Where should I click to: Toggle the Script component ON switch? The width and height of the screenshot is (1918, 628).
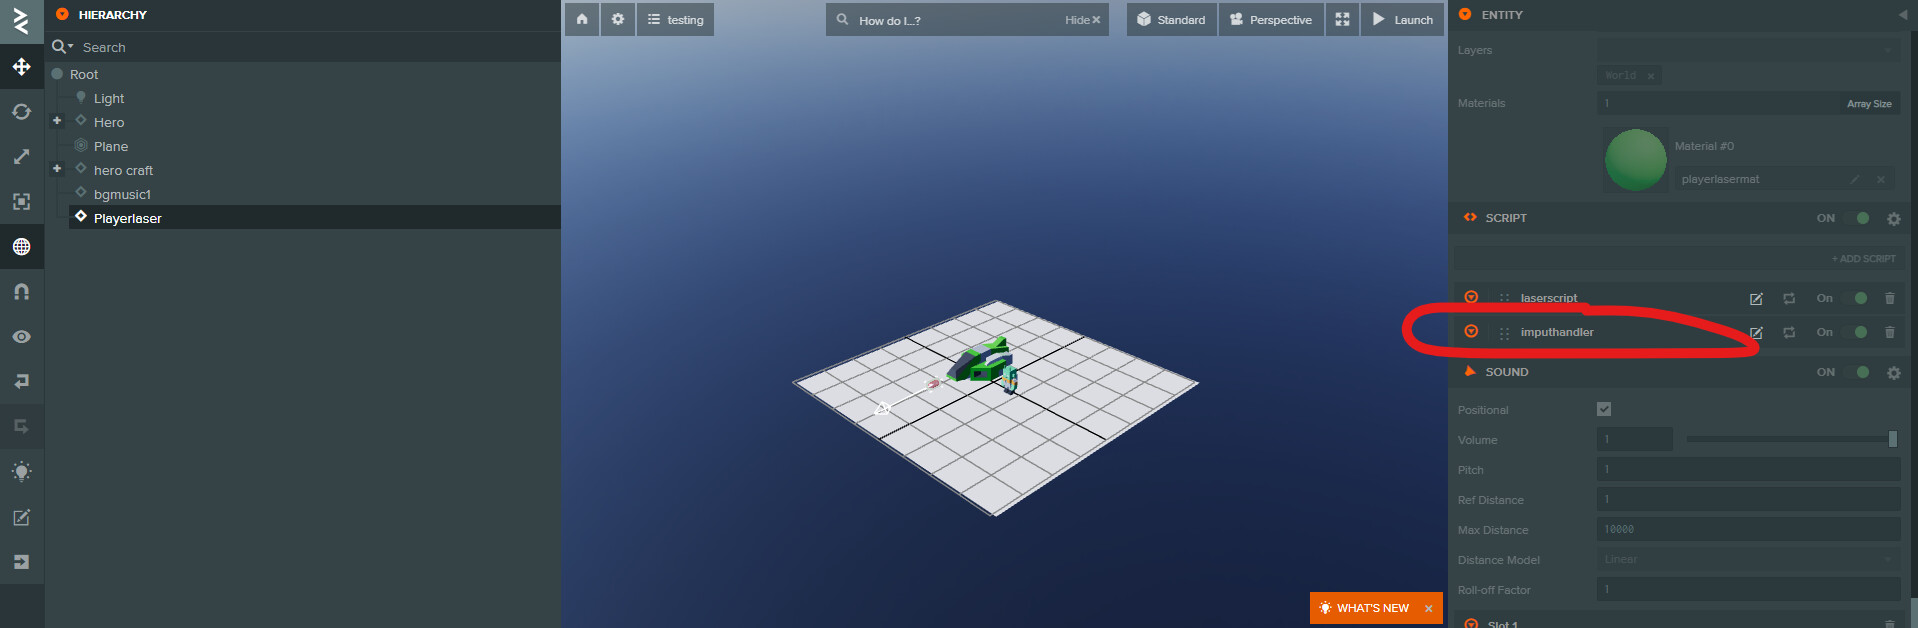(x=1861, y=218)
